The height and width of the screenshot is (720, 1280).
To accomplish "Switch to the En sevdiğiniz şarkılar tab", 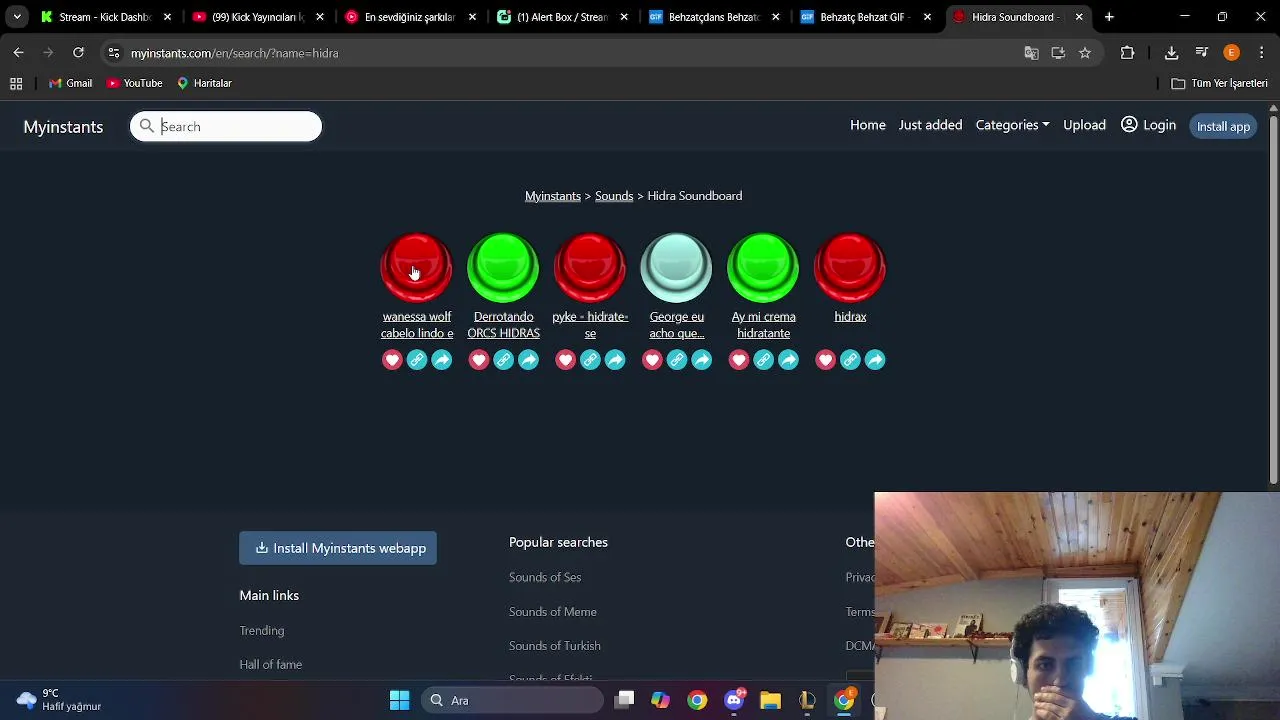I will [409, 17].
